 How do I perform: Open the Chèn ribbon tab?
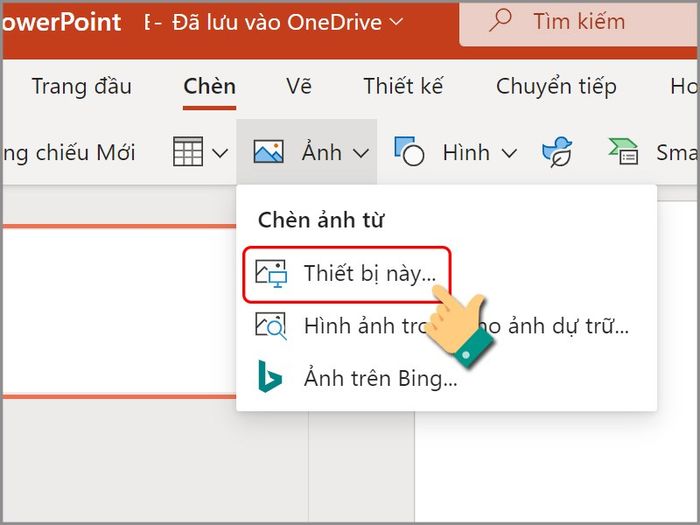tap(209, 87)
